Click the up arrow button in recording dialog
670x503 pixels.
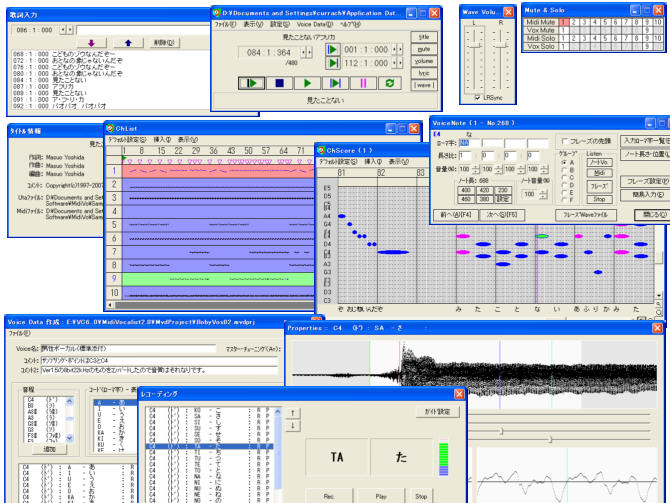pyautogui.click(x=293, y=413)
